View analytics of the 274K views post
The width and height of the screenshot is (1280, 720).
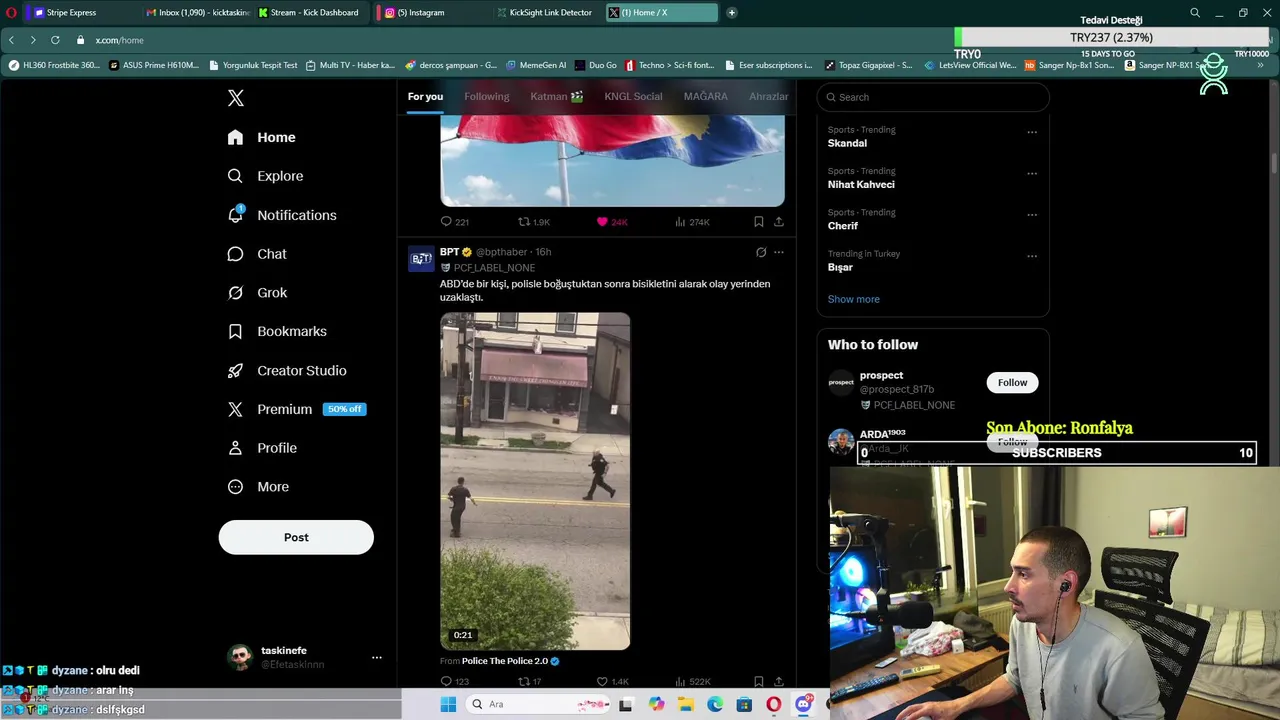[x=692, y=222]
